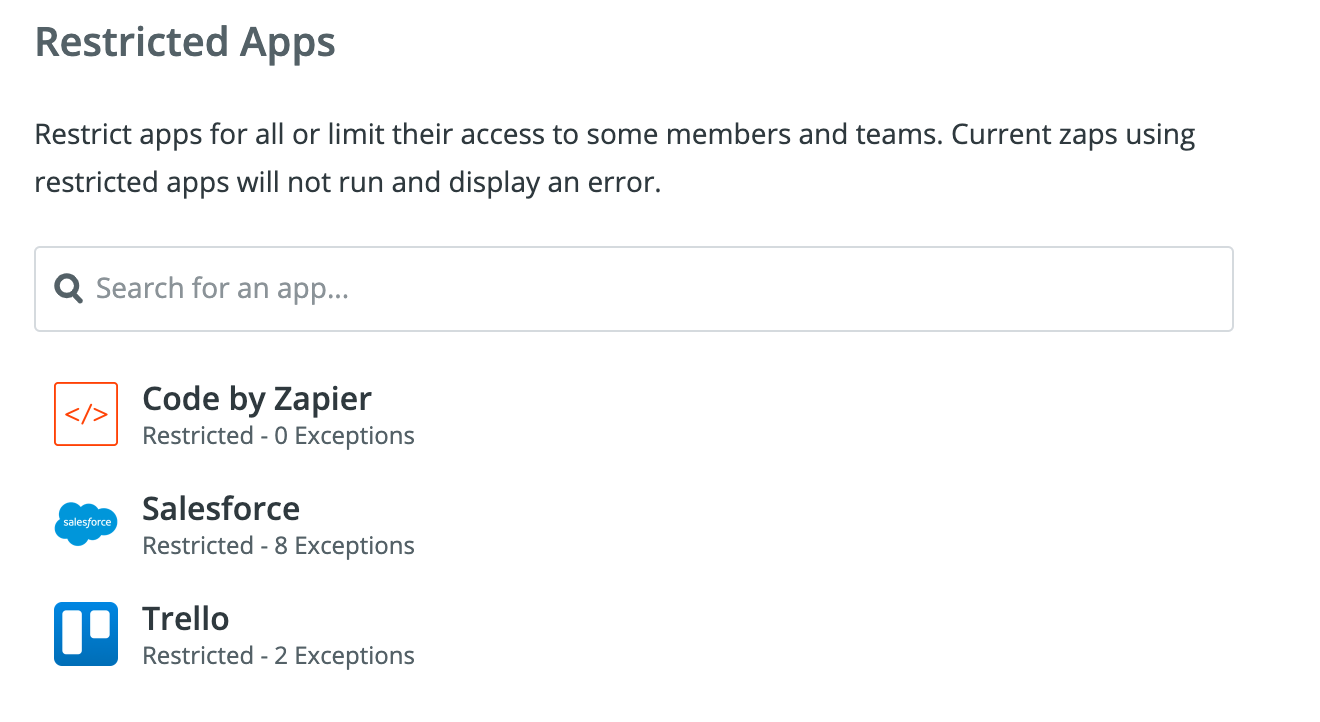Image resolution: width=1320 pixels, height=722 pixels.
Task: Focus the 'Search for an app...' field
Action: click(x=634, y=289)
